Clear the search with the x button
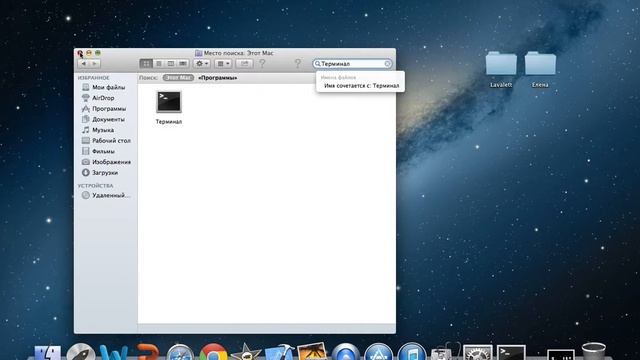The height and width of the screenshot is (360, 640). coord(387,64)
